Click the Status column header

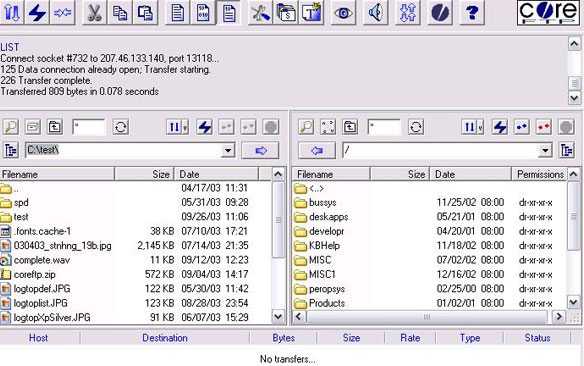pos(537,338)
